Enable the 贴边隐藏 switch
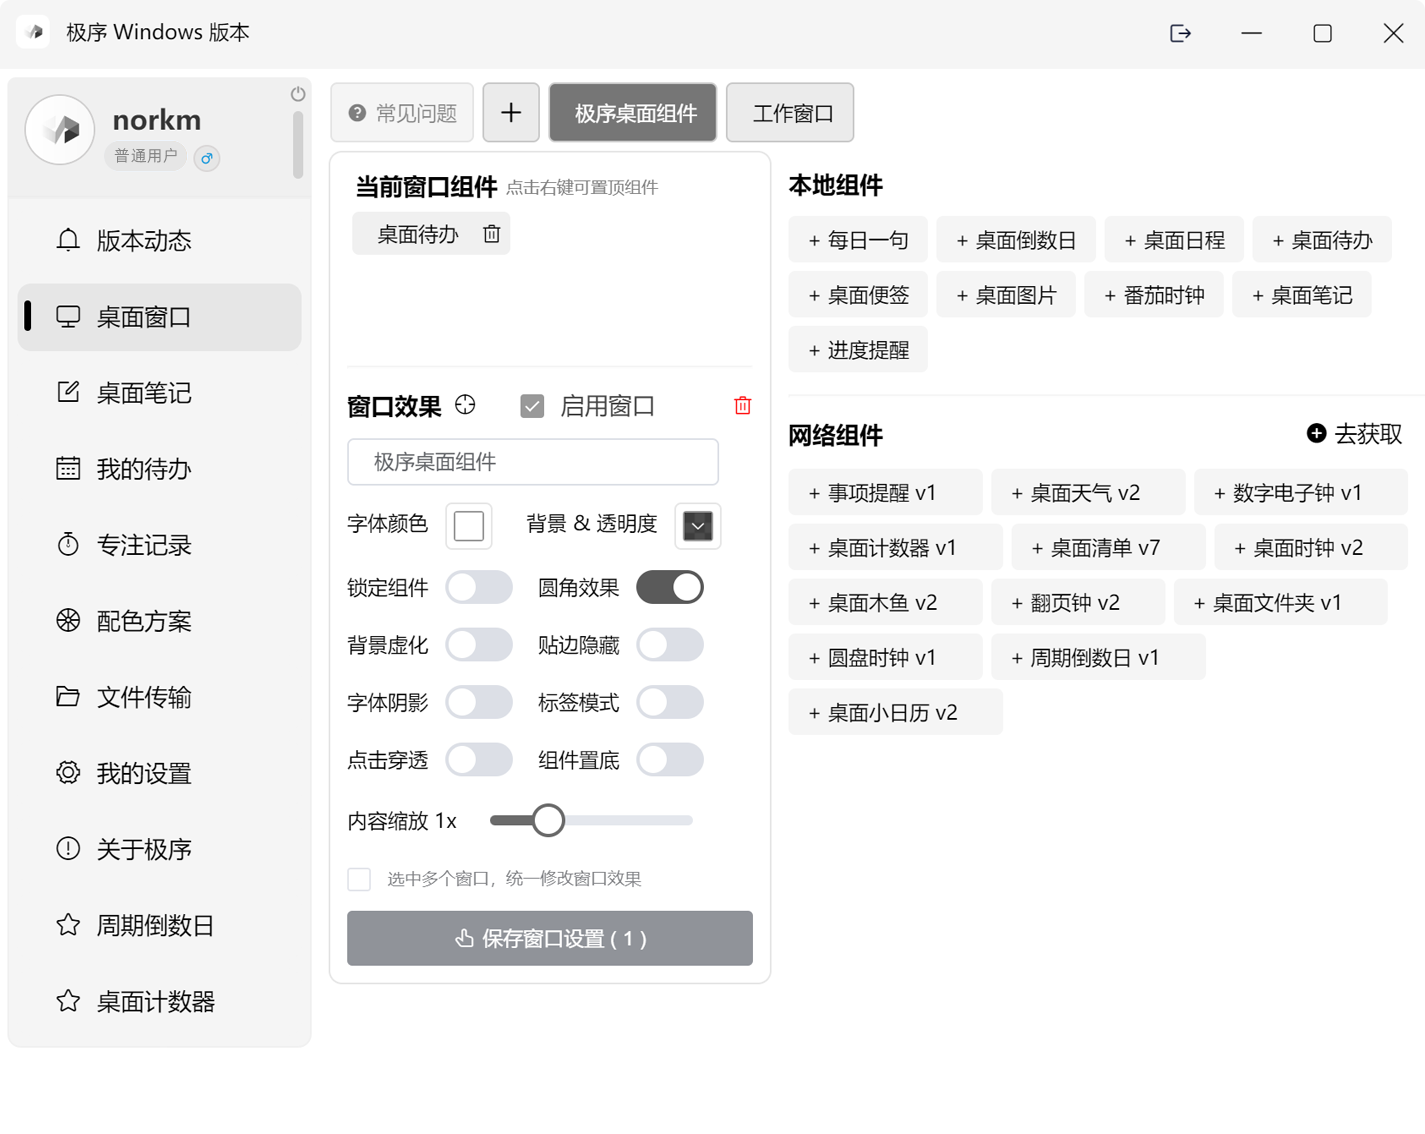The image size is (1425, 1134). pos(670,645)
